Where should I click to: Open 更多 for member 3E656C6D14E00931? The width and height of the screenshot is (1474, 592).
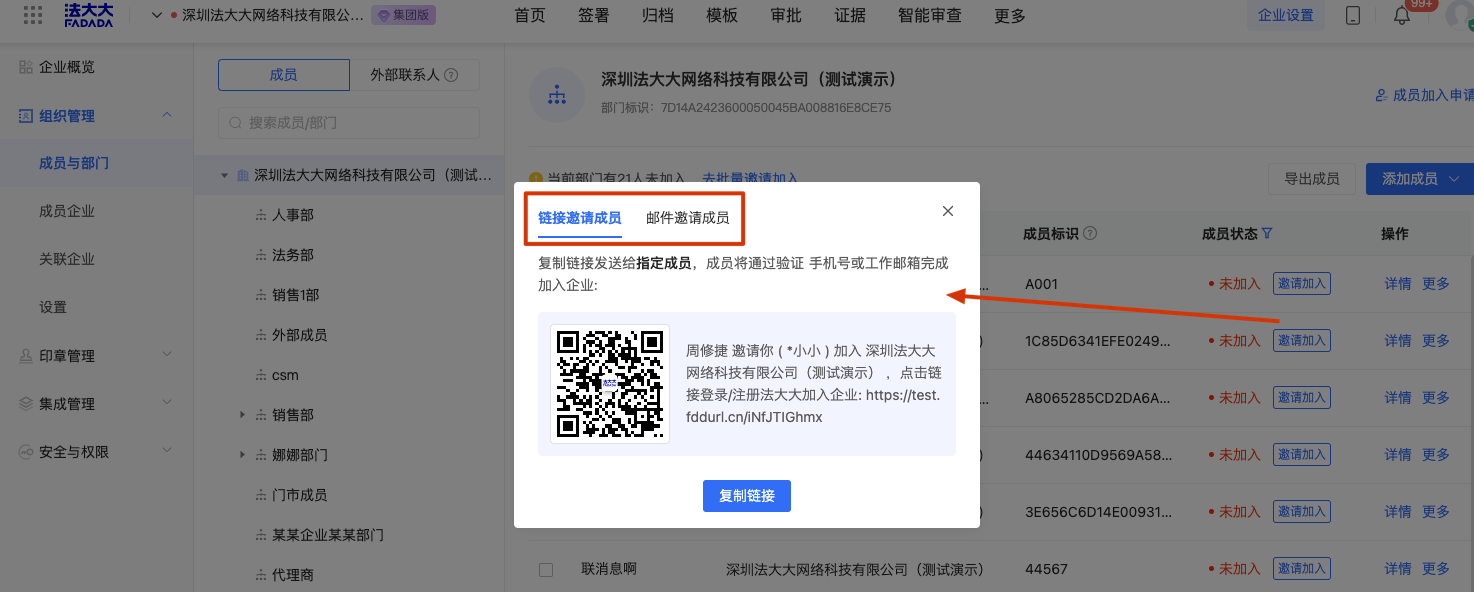coord(1436,512)
